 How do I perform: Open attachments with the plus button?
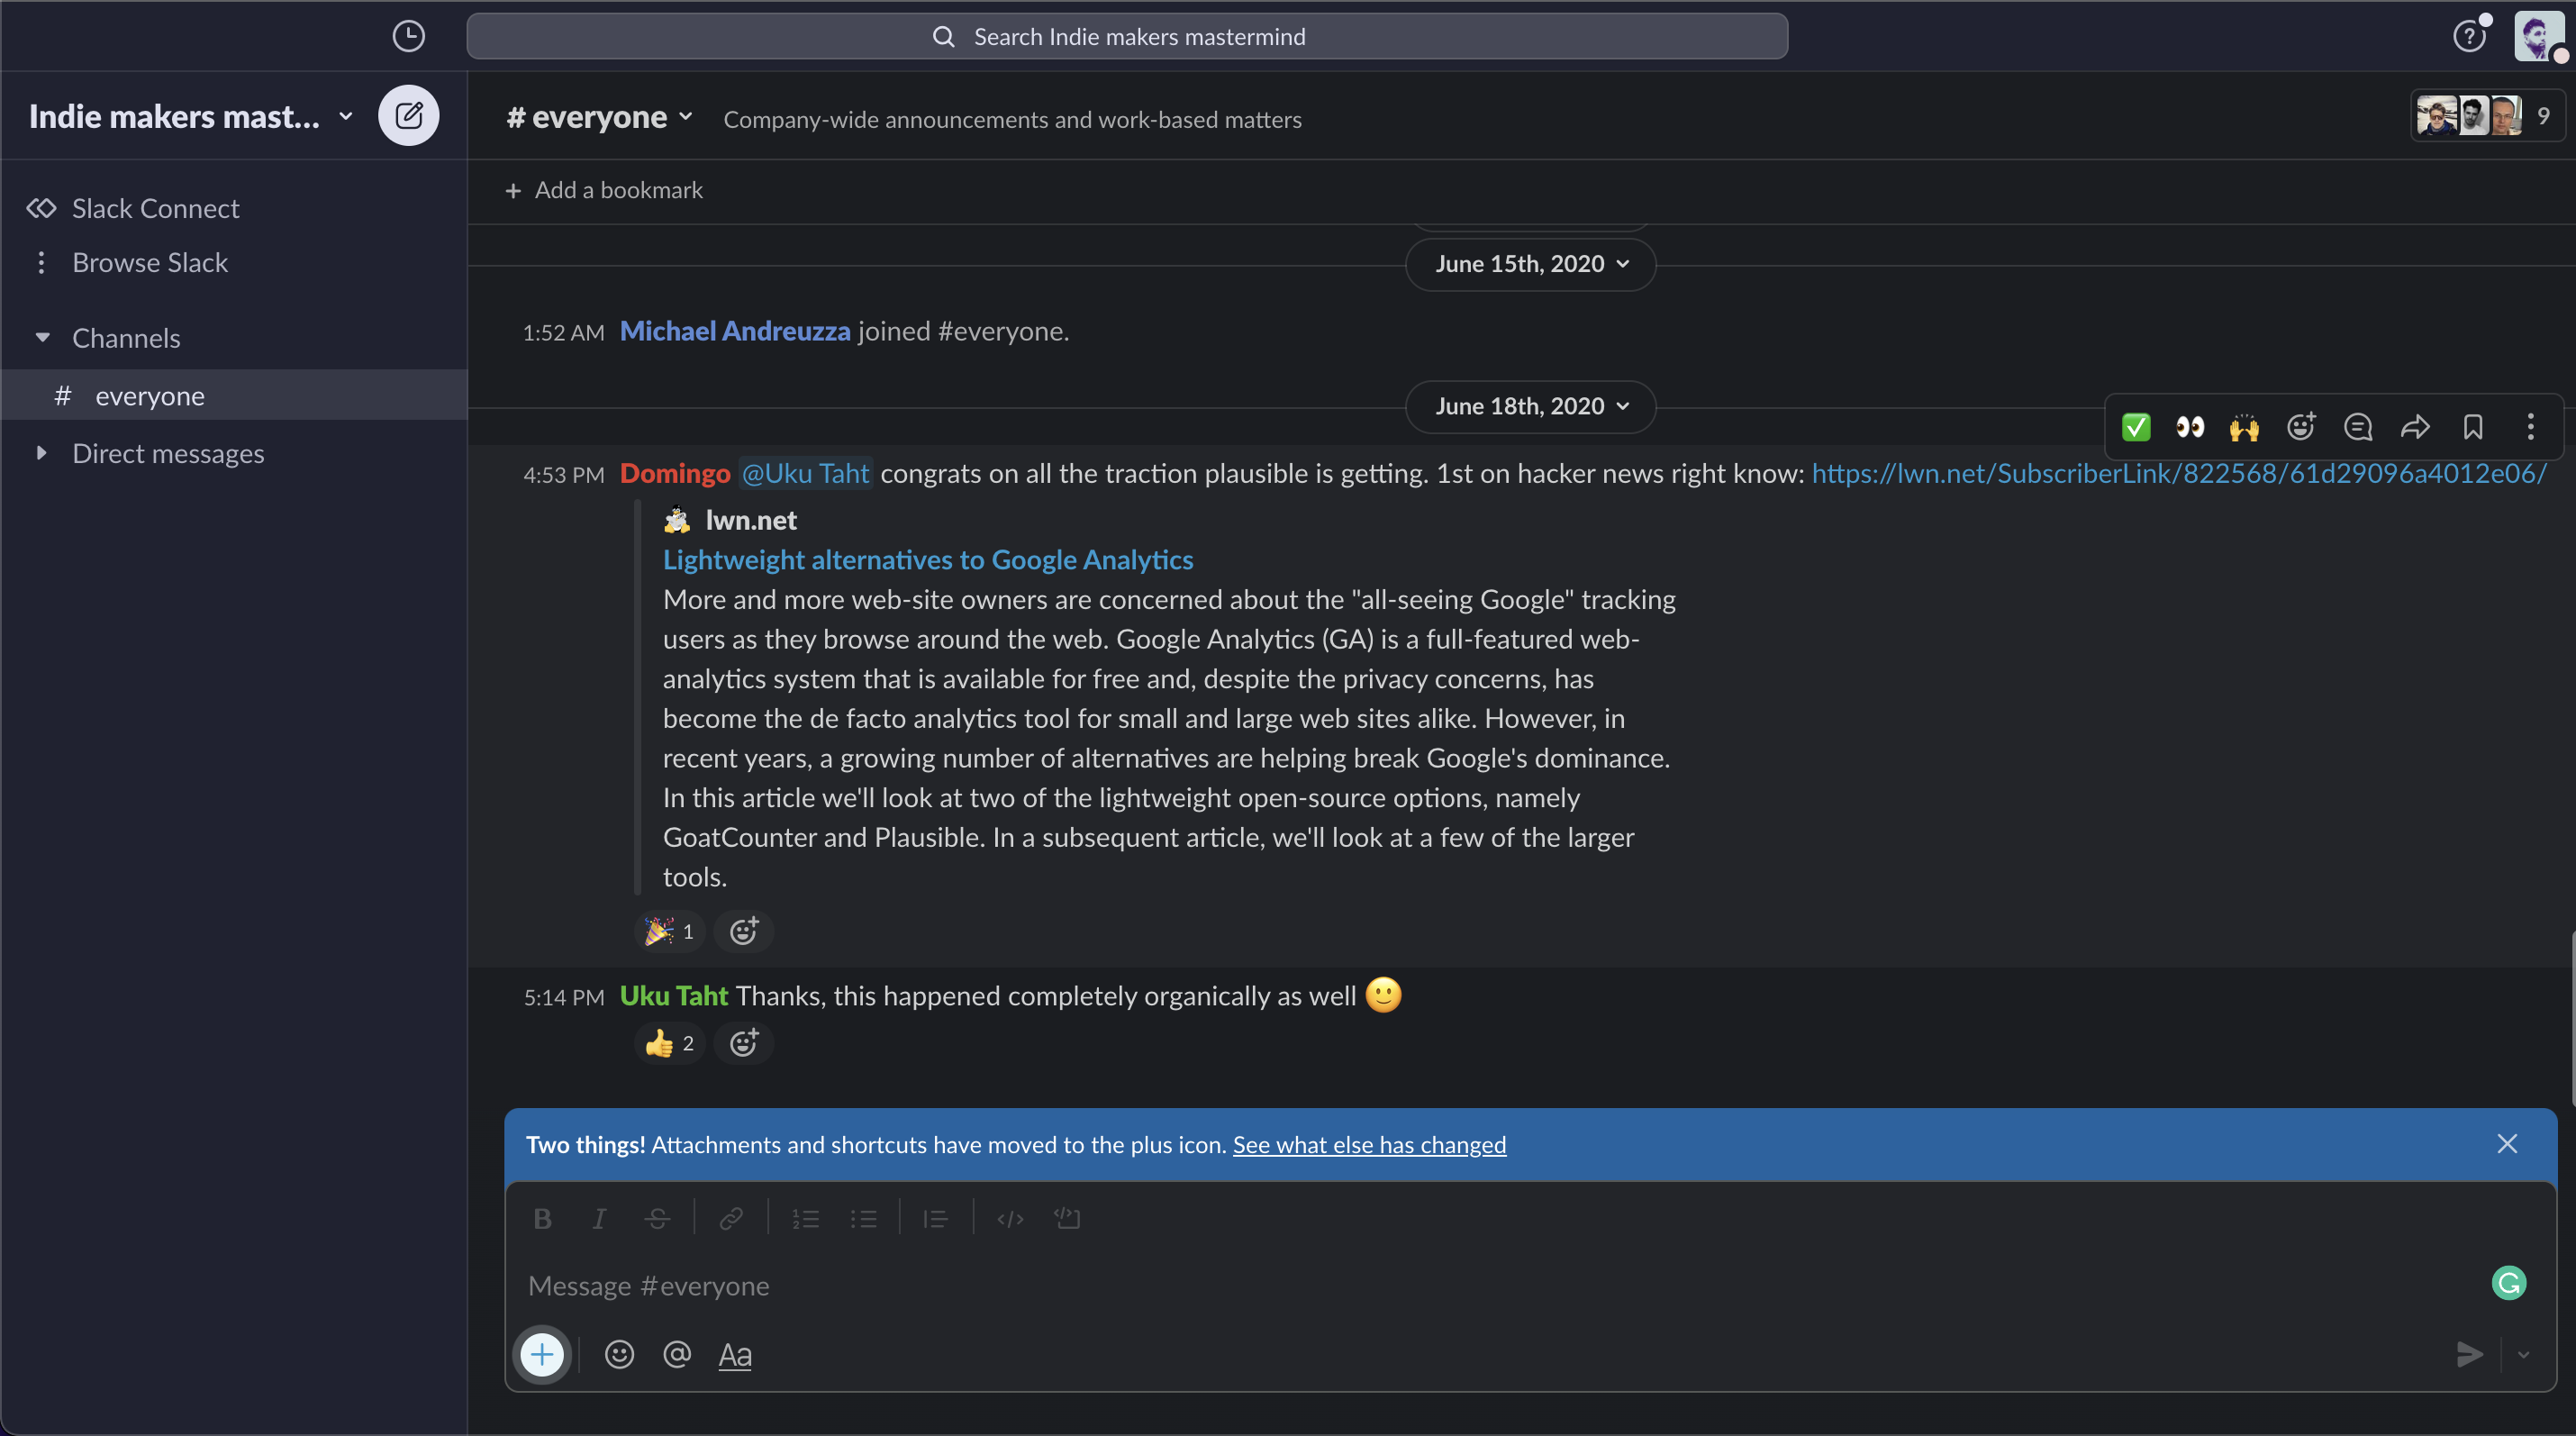542,1354
